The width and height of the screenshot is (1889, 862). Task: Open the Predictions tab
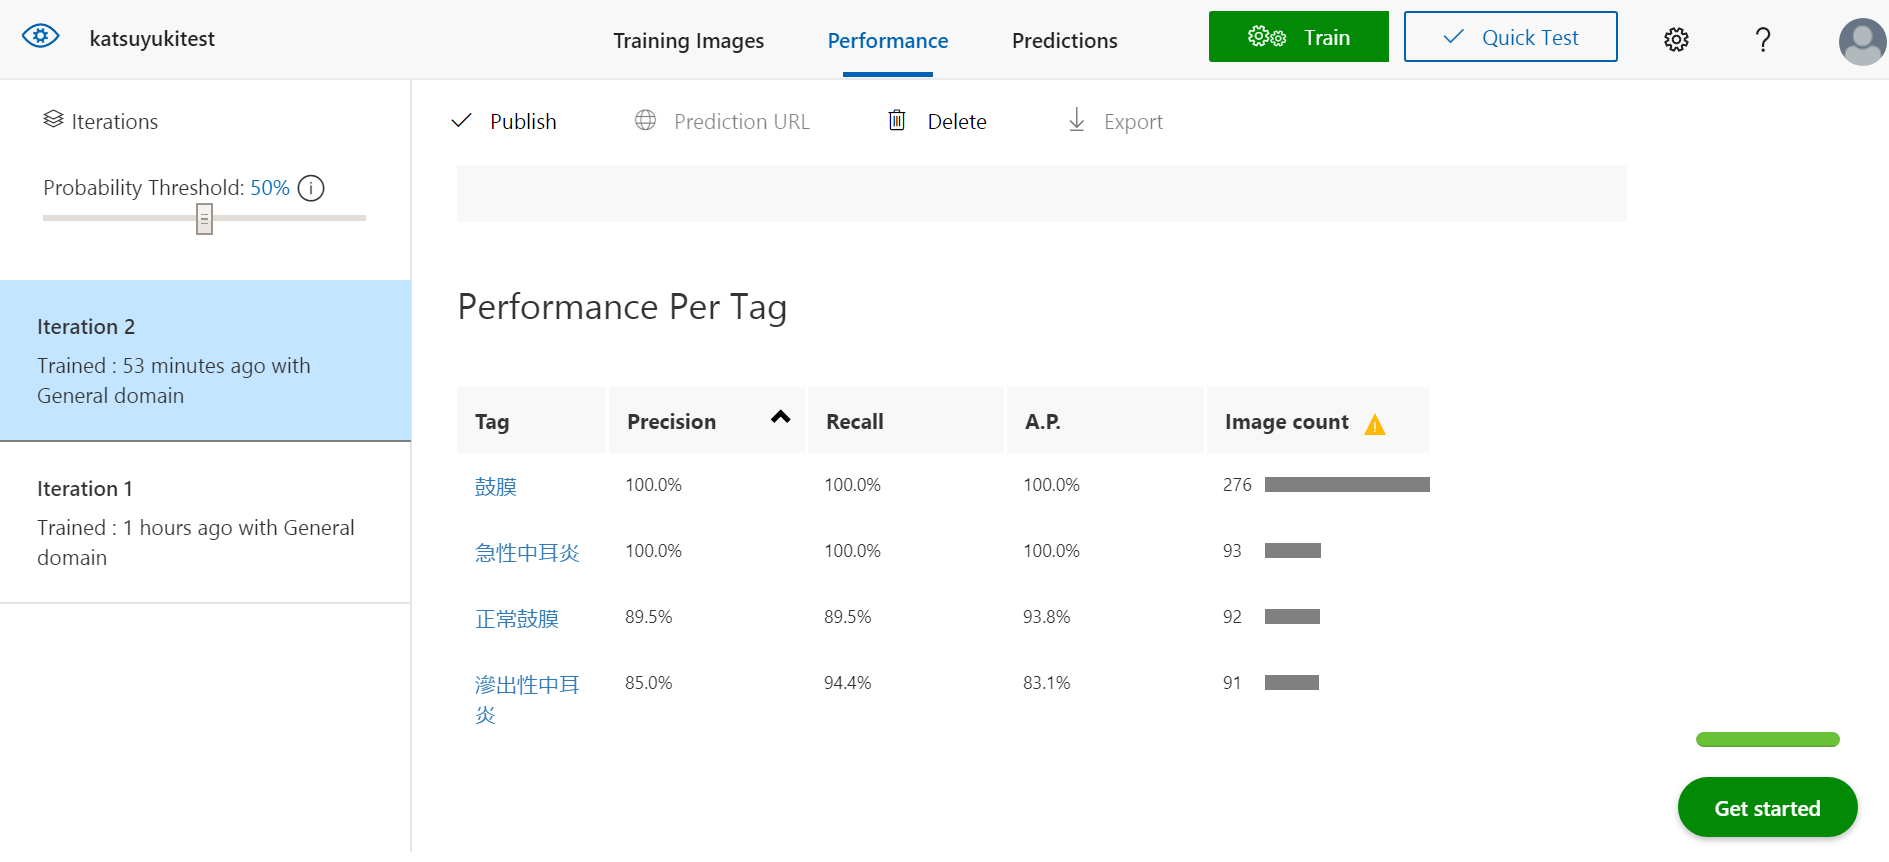[x=1064, y=41]
